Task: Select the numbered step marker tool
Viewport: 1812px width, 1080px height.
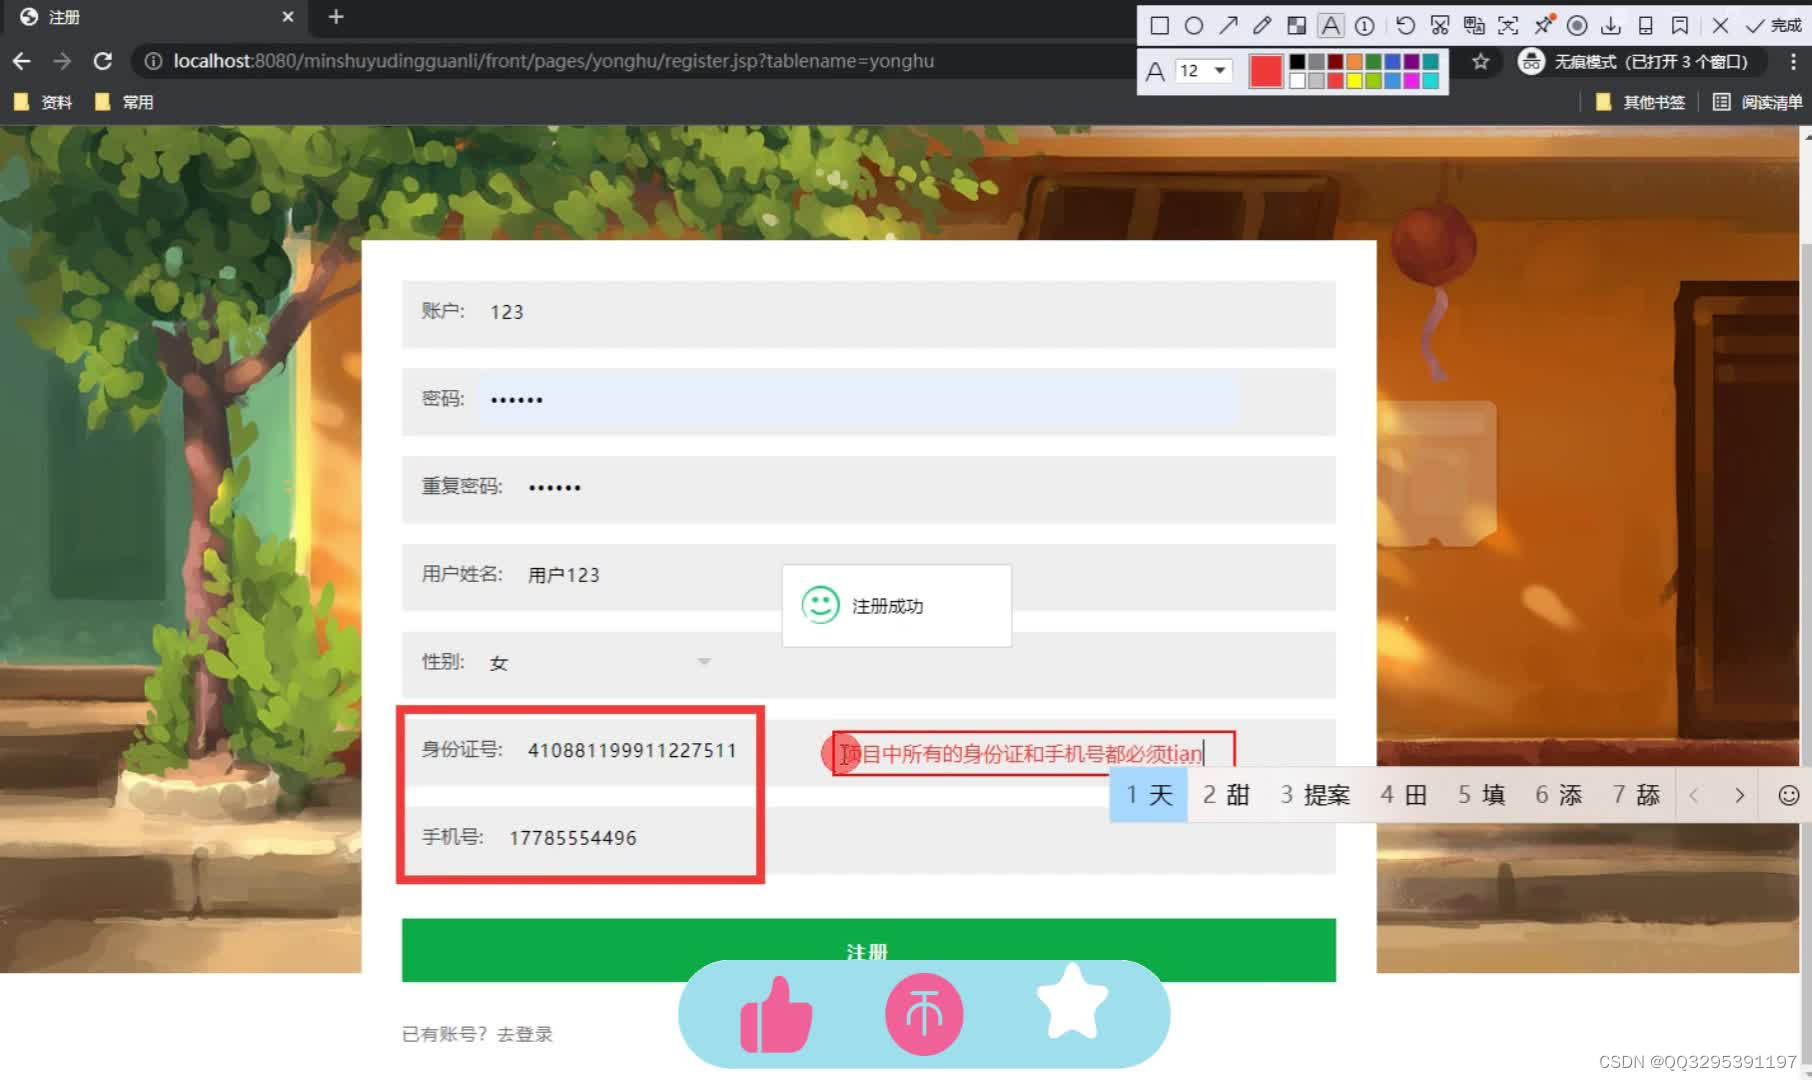Action: (x=1364, y=25)
